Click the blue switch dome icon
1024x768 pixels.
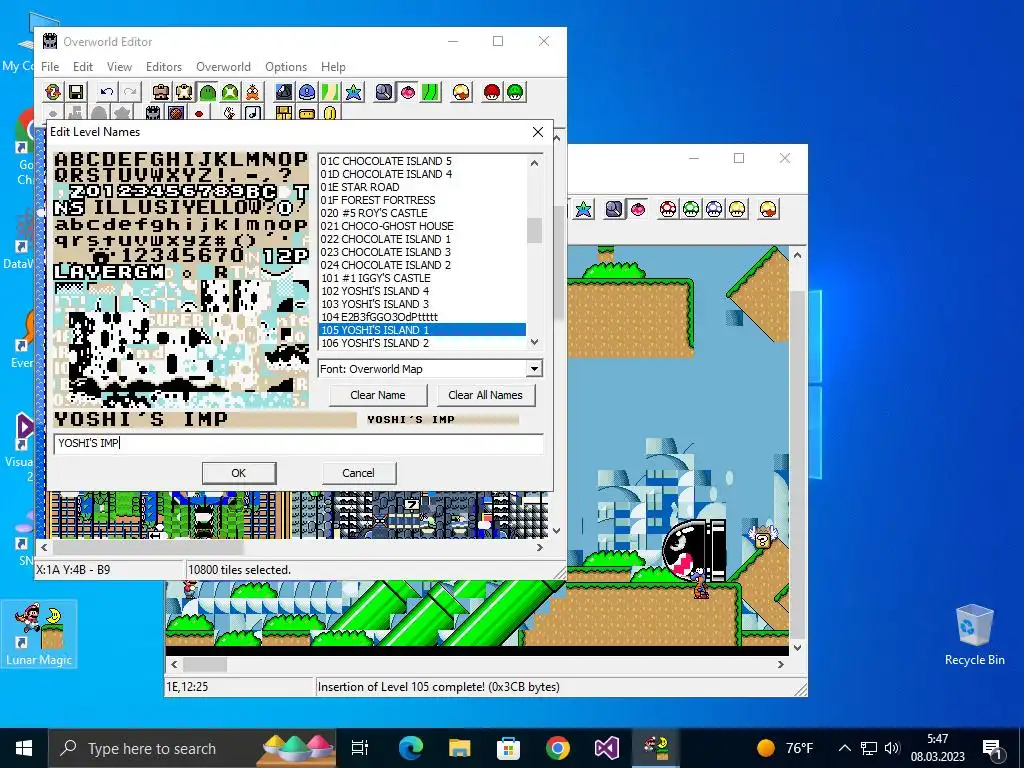[x=307, y=92]
